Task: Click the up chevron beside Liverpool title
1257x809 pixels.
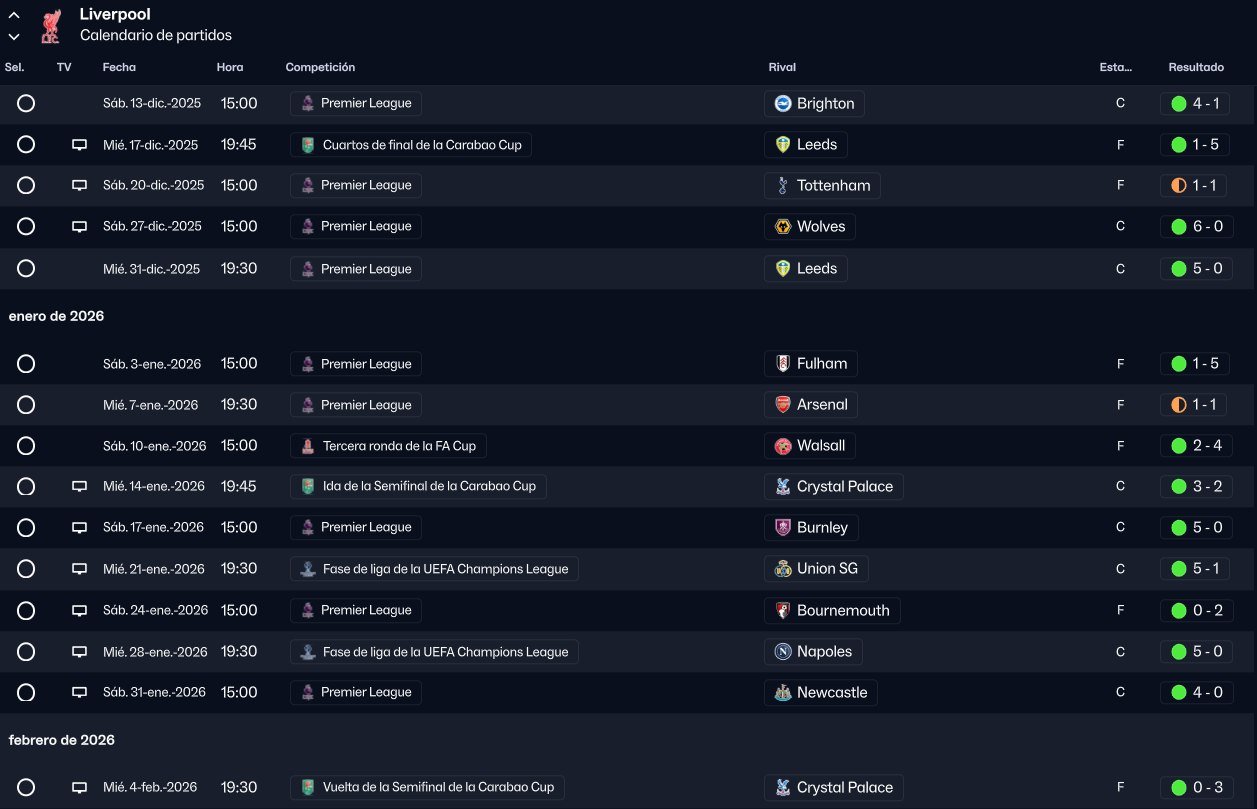Action: [14, 16]
